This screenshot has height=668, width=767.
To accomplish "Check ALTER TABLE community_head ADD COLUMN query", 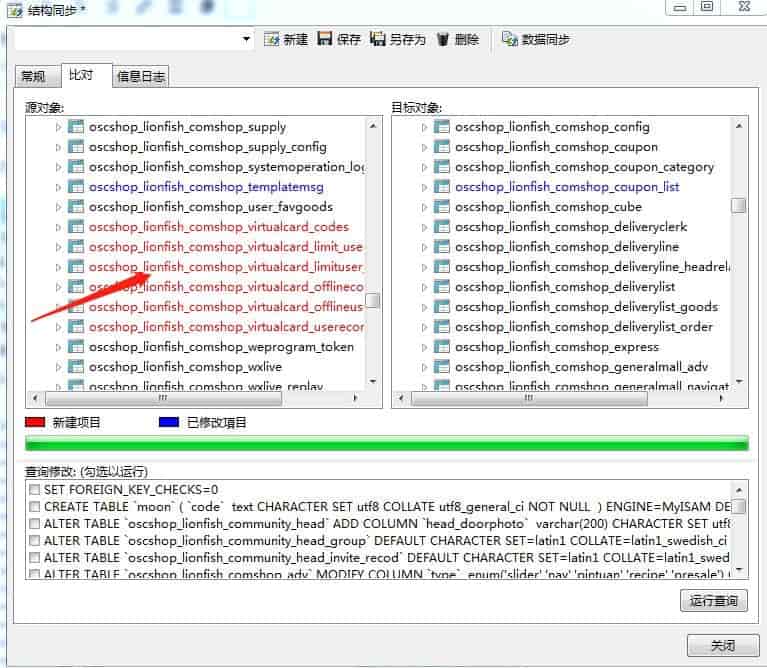I will tap(34, 524).
